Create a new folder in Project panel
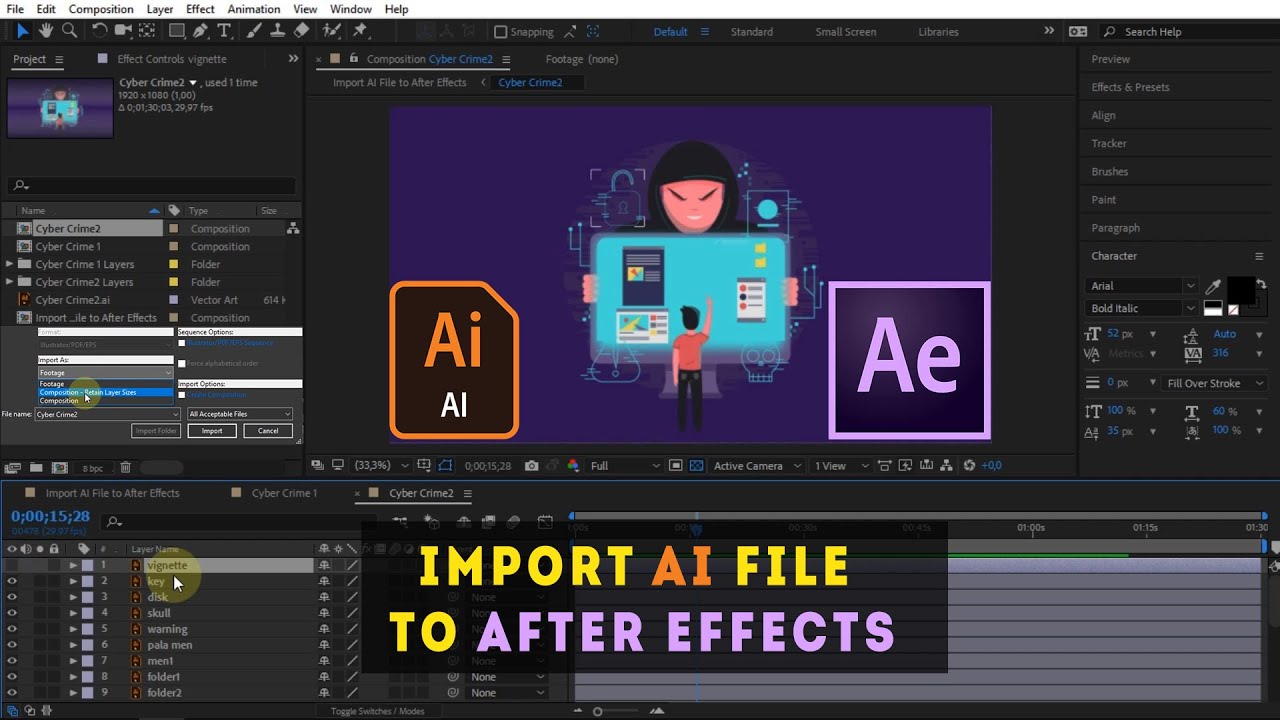This screenshot has height=720, width=1280. pos(36,467)
